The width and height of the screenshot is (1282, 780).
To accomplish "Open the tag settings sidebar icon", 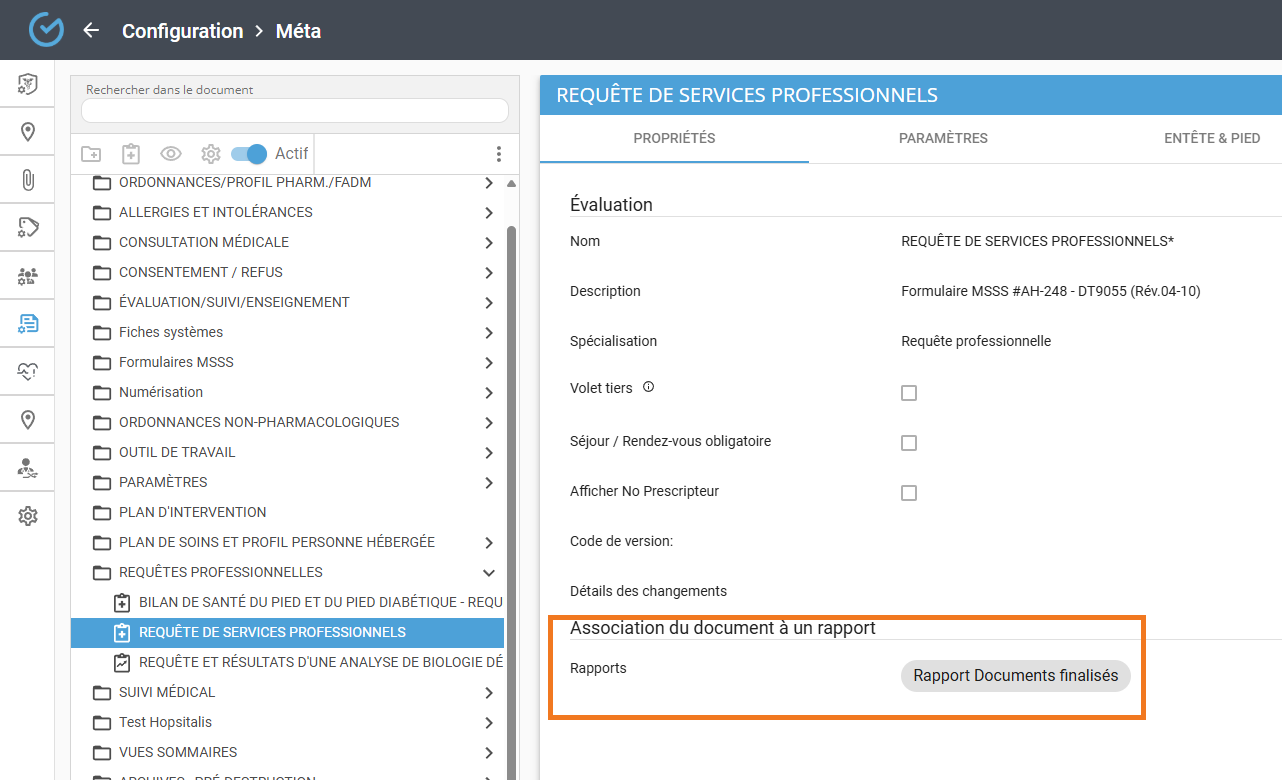I will point(28,227).
